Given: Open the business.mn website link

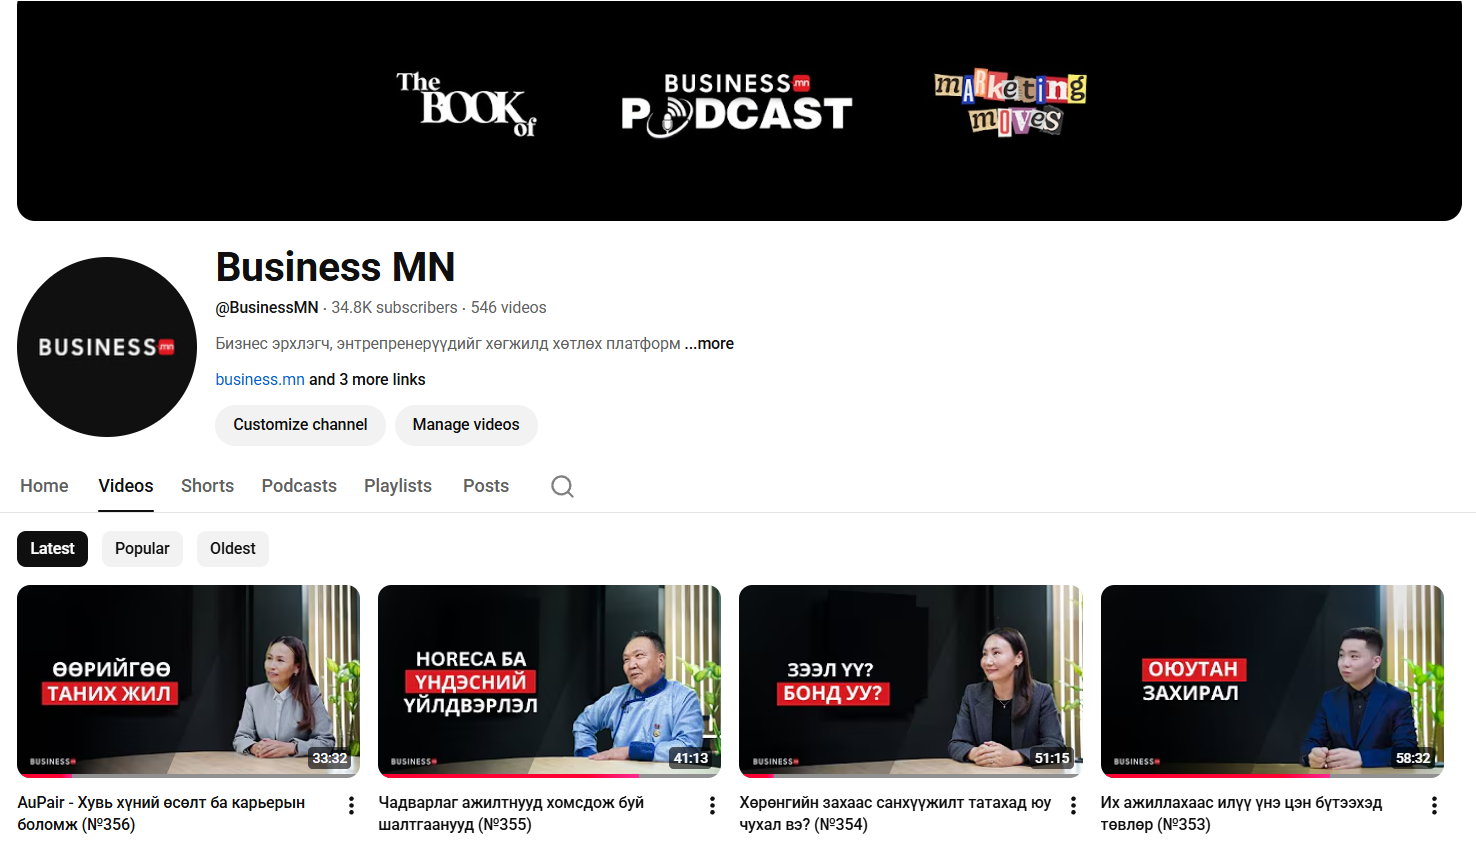Looking at the screenshot, I should pyautogui.click(x=260, y=380).
